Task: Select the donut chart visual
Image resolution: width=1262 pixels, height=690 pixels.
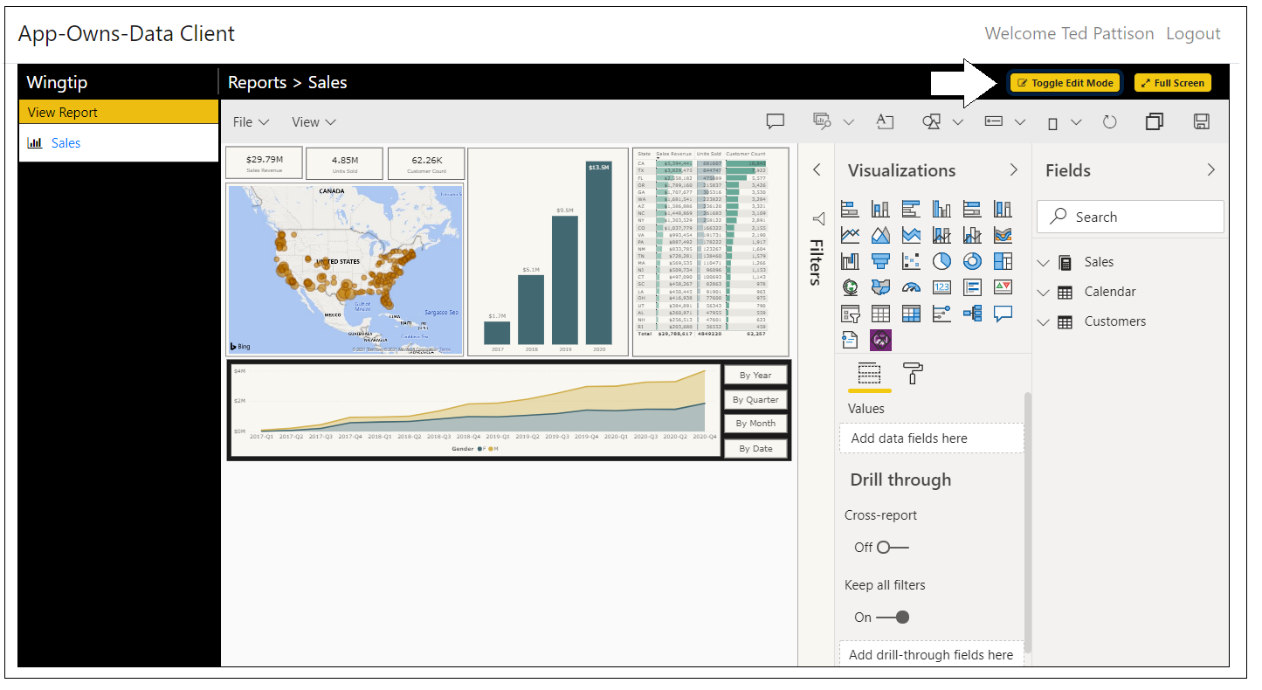Action: [972, 261]
